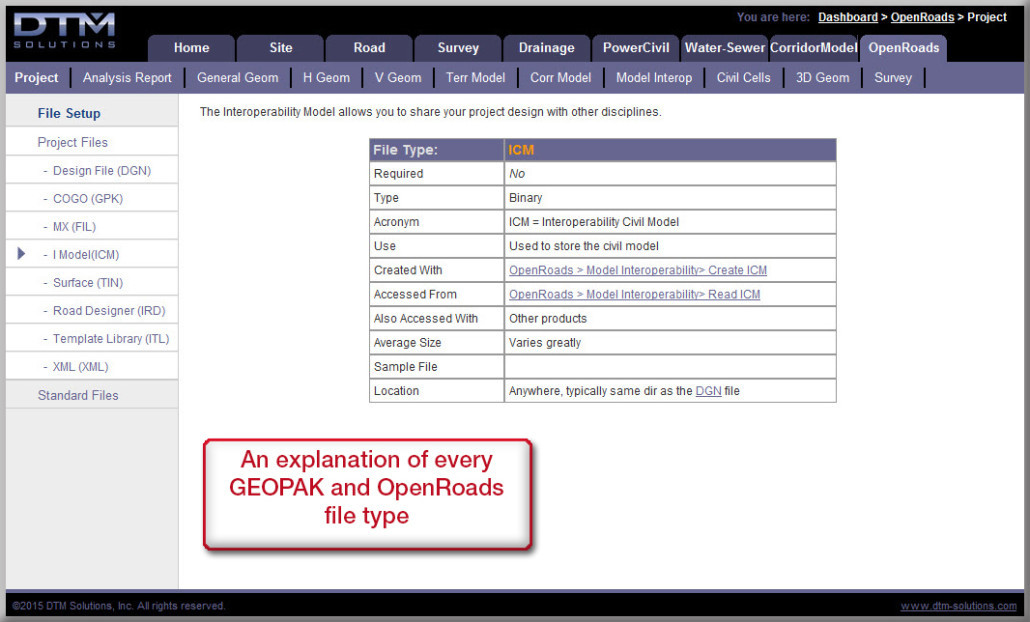This screenshot has width=1030, height=622.
Task: Follow the Create ICM link
Action: coord(638,270)
